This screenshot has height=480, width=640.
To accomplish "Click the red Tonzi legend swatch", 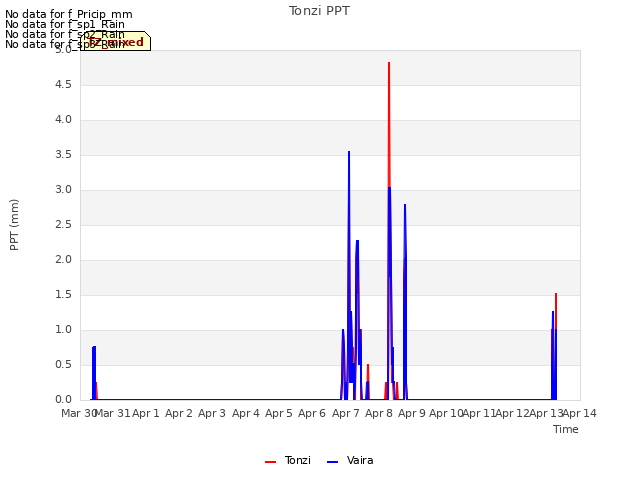I will click(x=271, y=462).
